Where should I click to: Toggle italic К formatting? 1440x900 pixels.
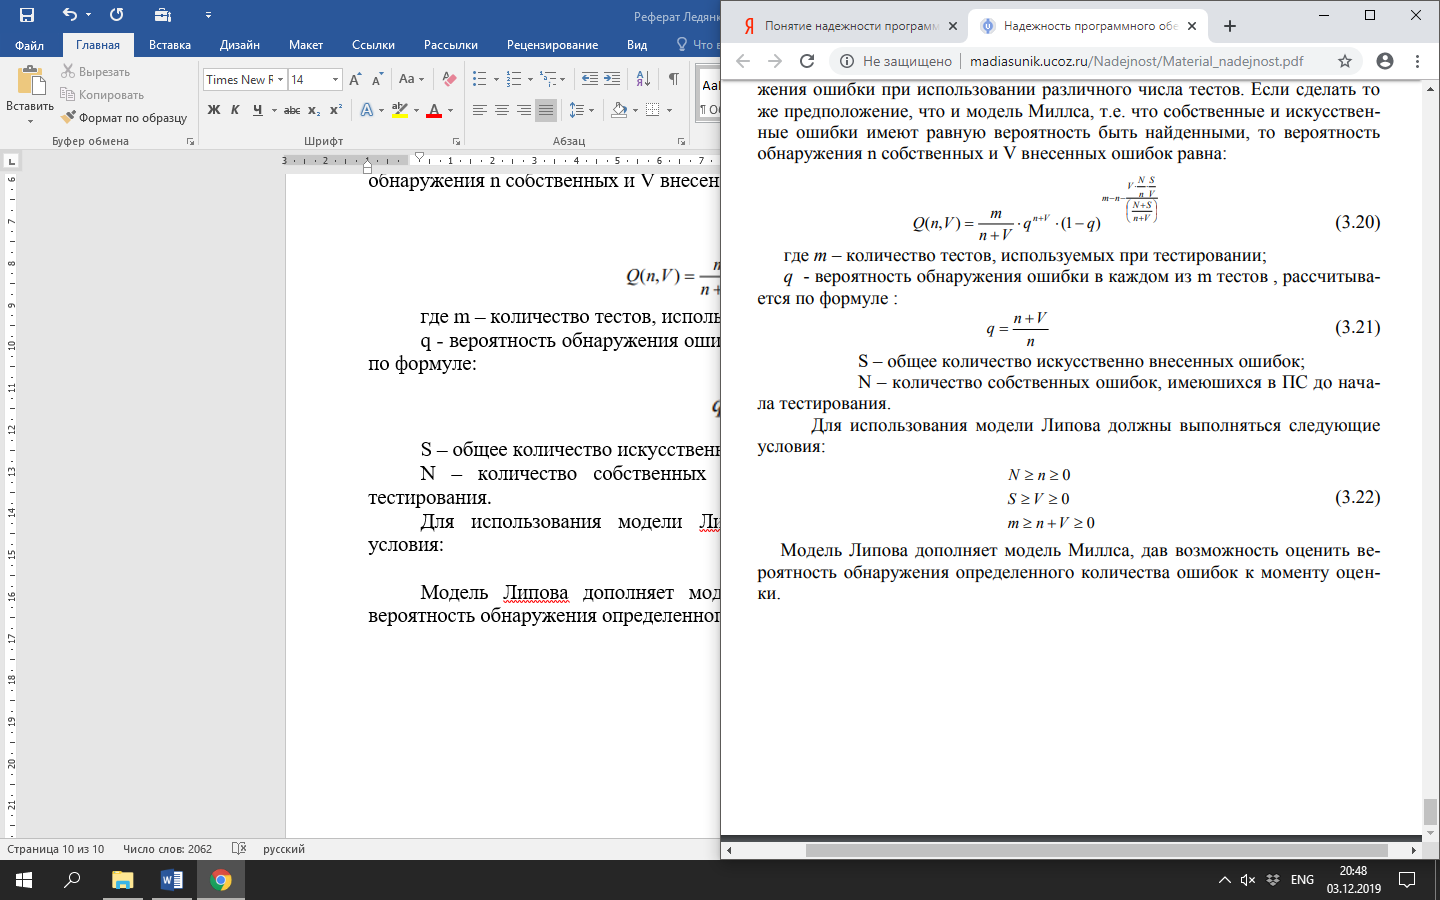[235, 110]
